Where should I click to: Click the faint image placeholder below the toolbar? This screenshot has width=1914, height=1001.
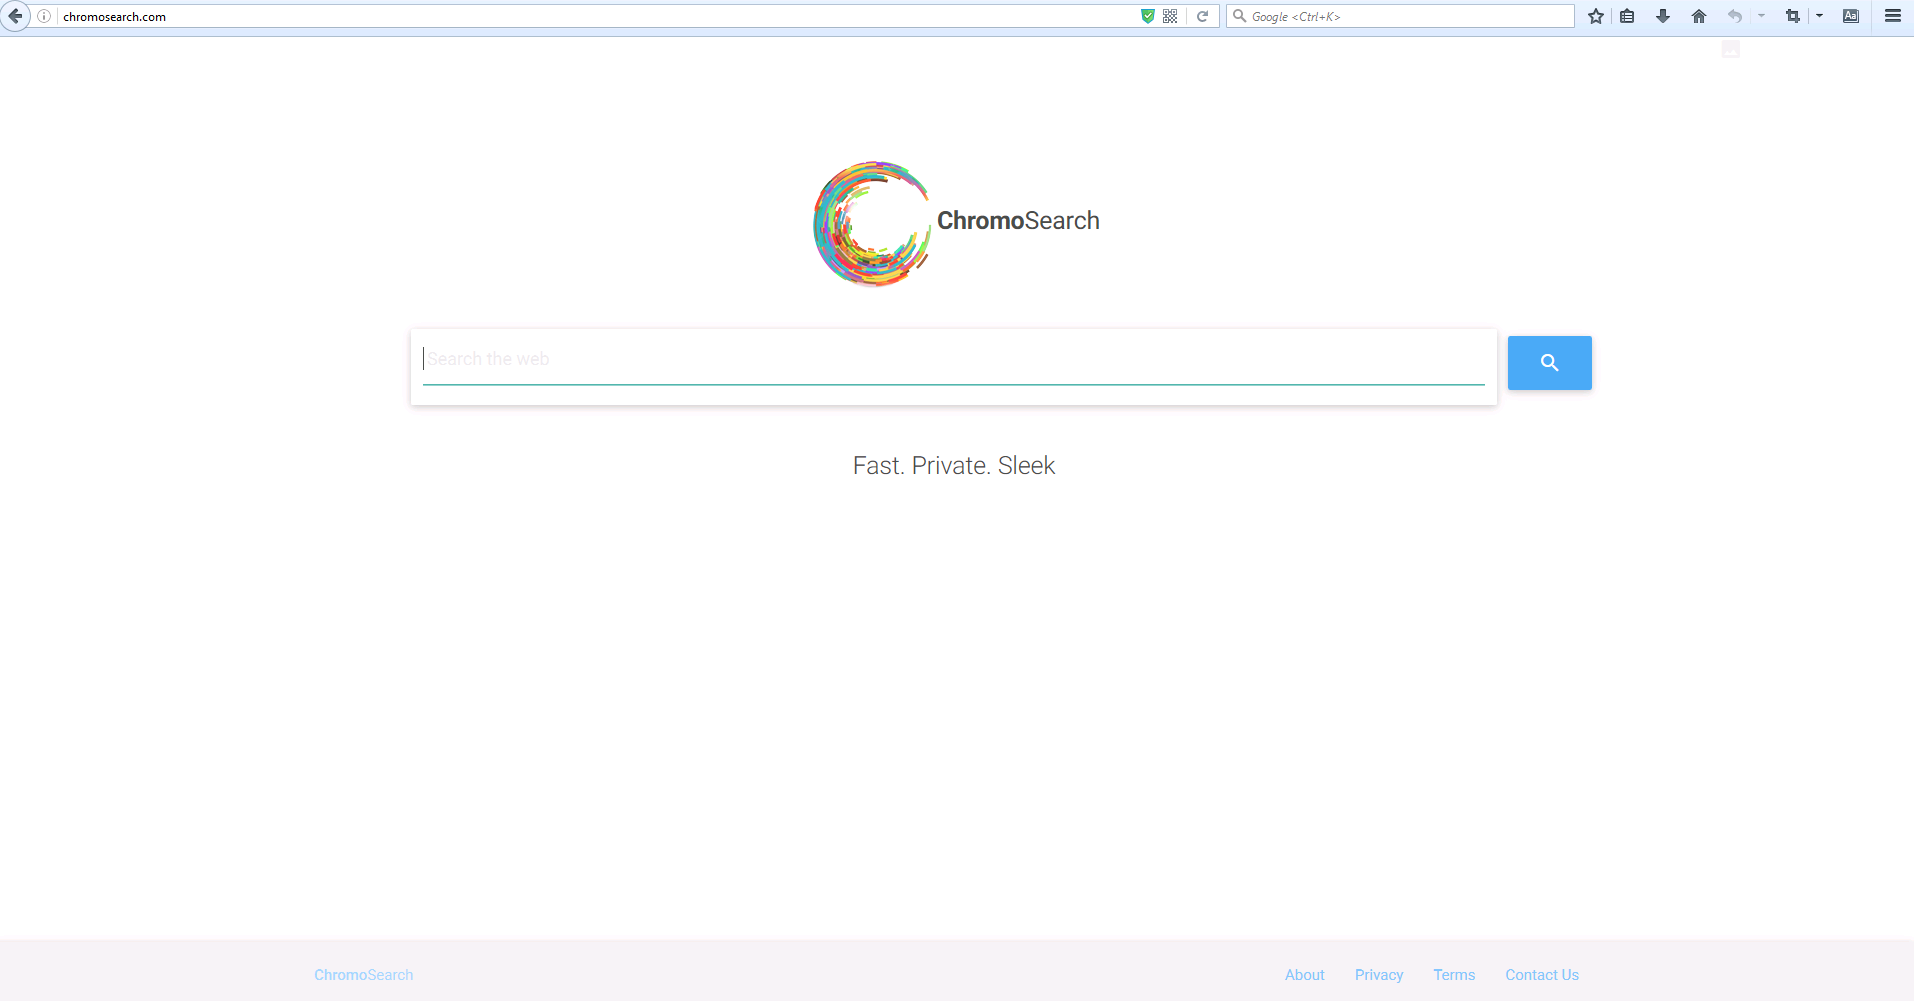1731,49
